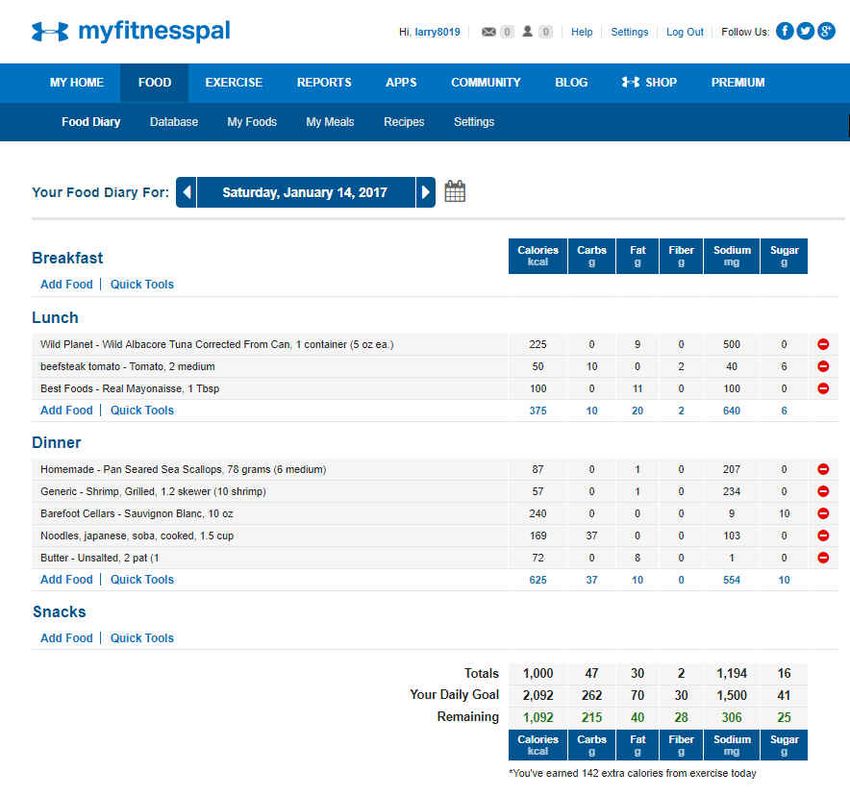Open Generic Shrimp, Grilled entry
The height and width of the screenshot is (797, 850).
click(x=153, y=492)
